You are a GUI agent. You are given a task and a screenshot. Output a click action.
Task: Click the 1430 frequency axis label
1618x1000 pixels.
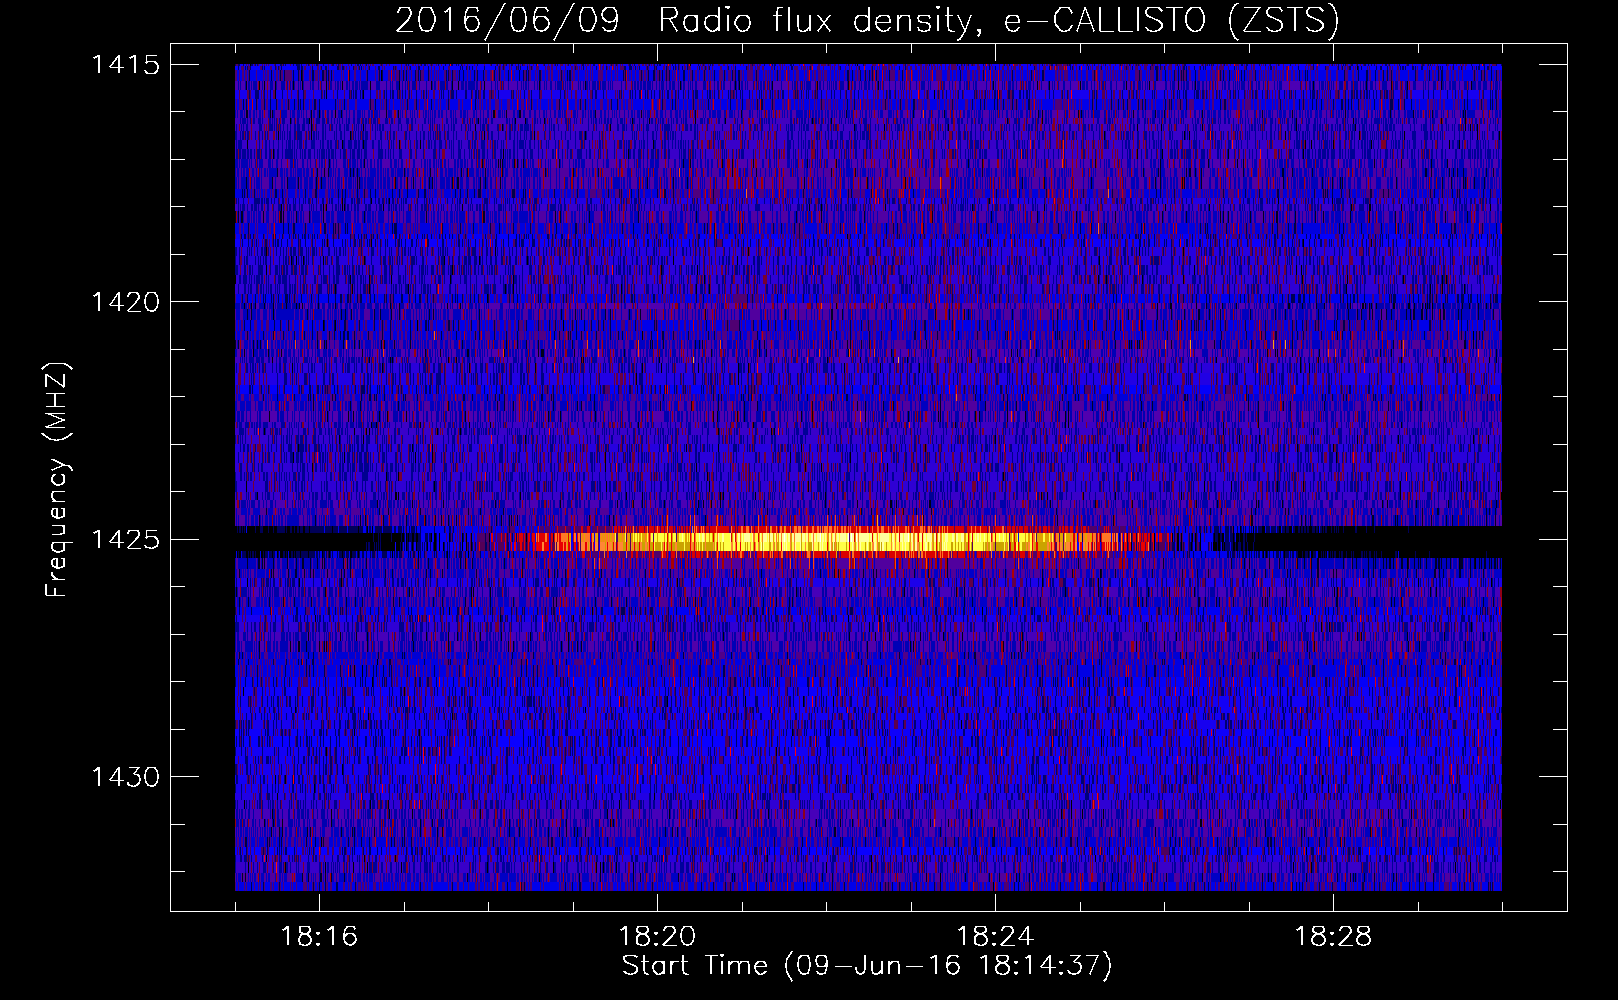pos(125,777)
